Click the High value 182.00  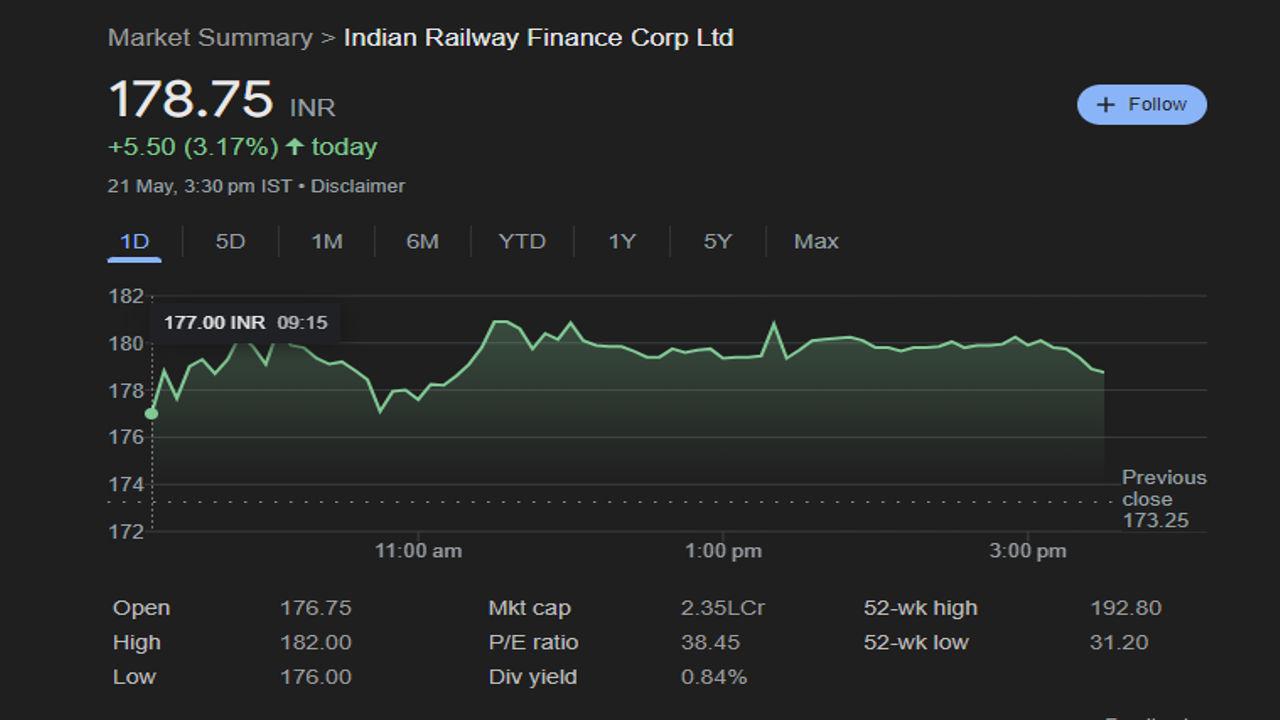316,642
